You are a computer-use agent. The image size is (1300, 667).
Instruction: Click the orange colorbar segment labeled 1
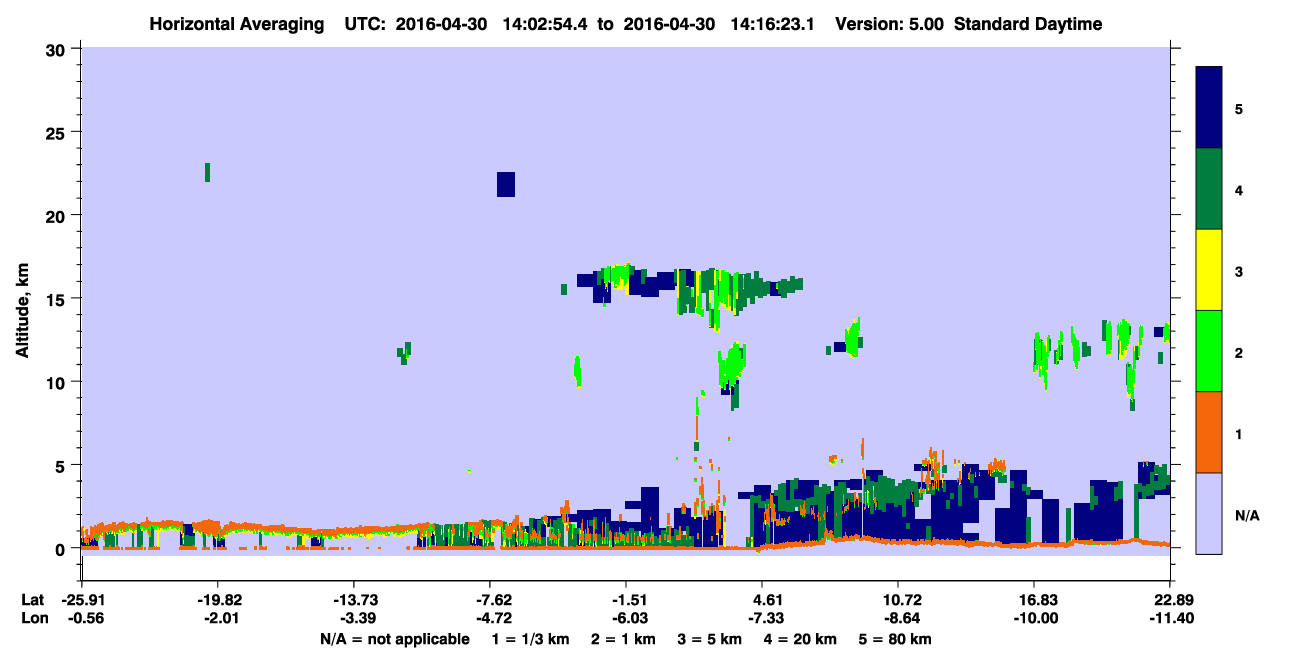pos(1209,432)
